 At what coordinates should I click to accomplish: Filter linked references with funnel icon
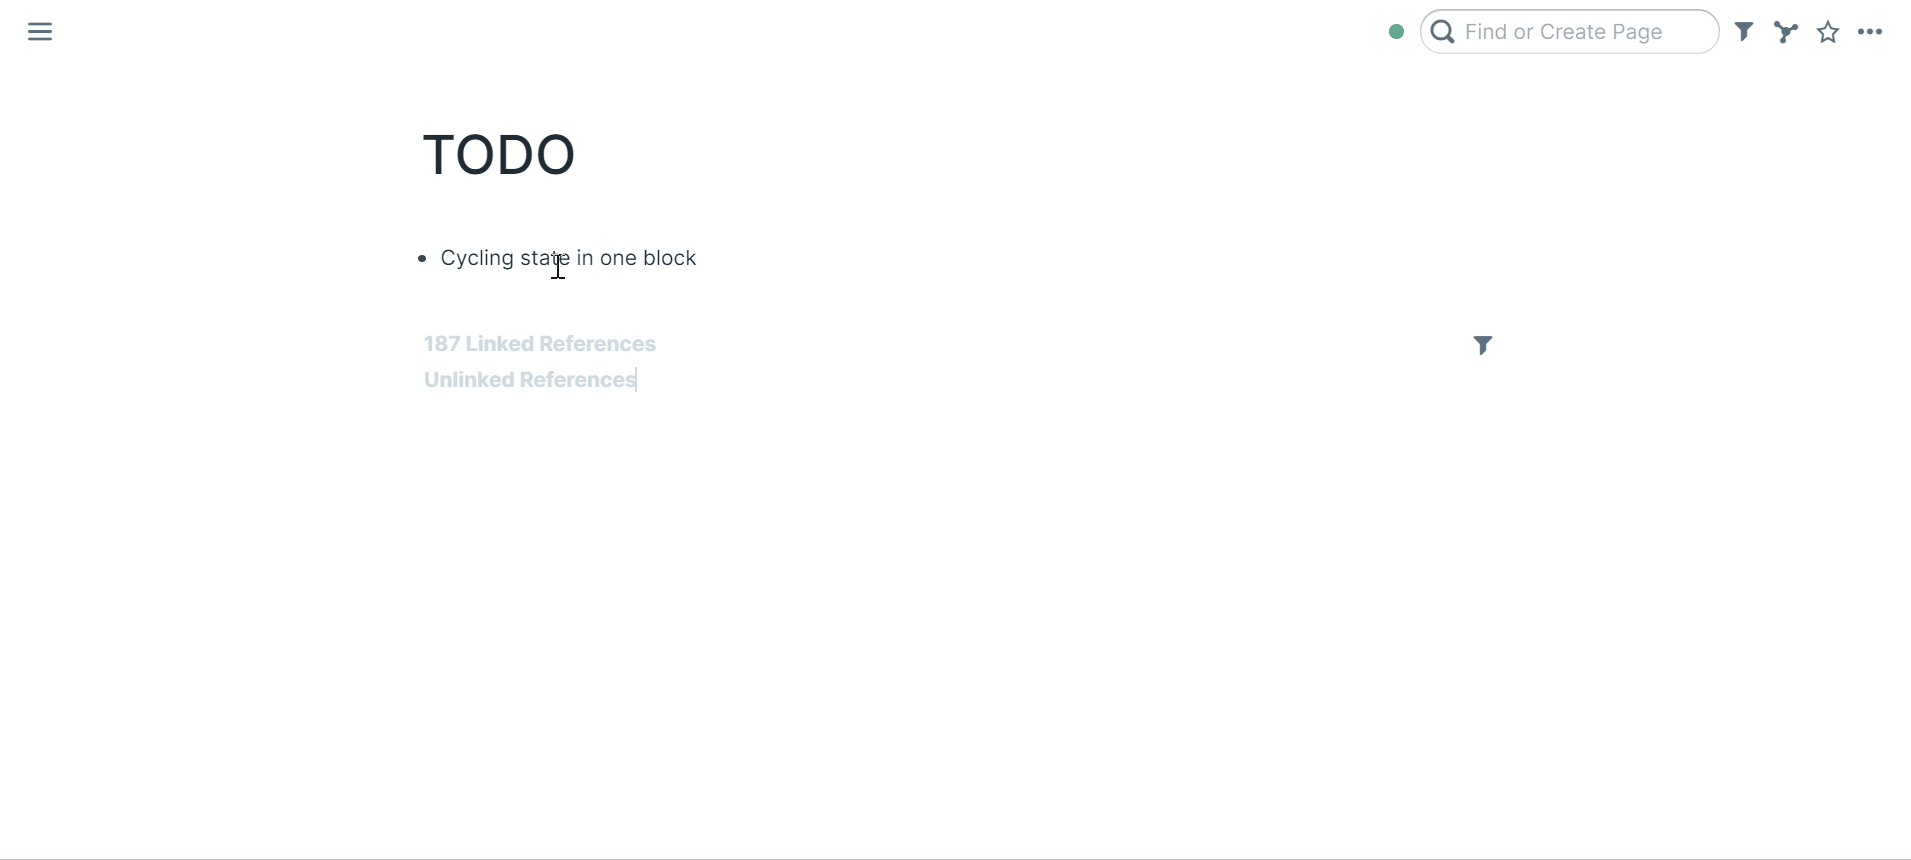tap(1483, 346)
